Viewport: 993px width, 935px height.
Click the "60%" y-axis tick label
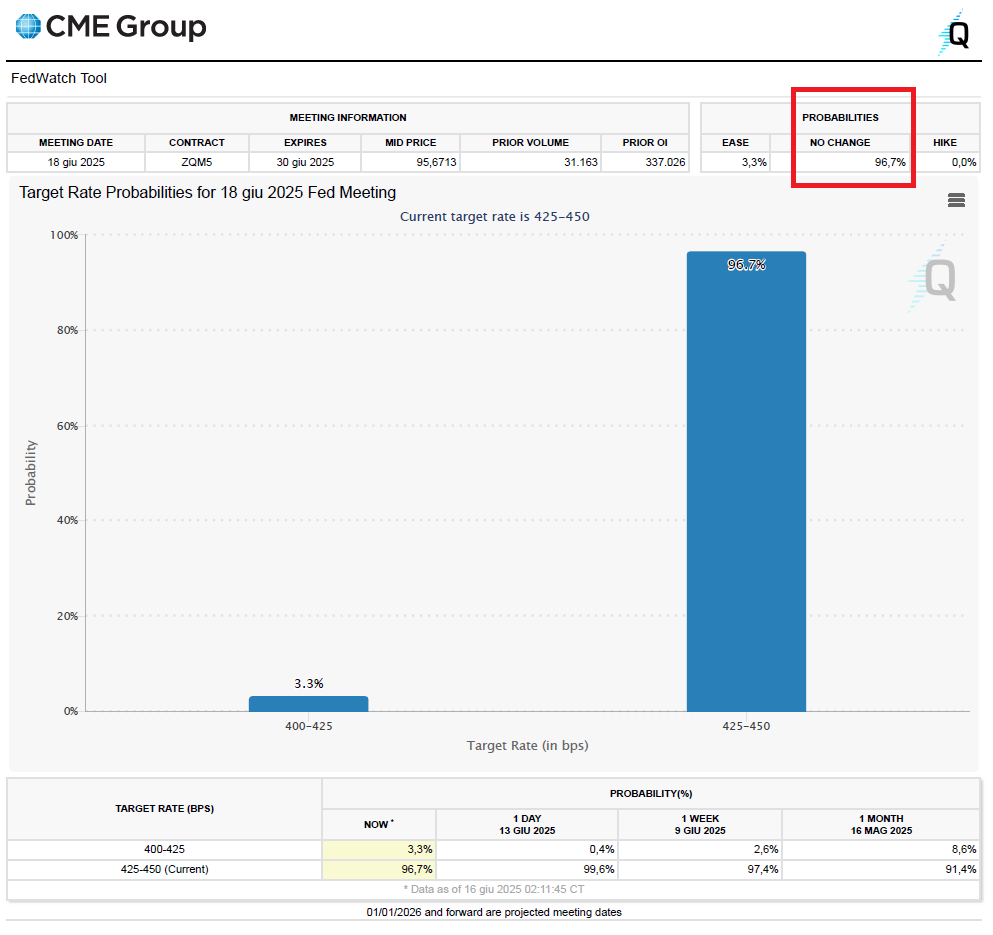click(x=67, y=426)
